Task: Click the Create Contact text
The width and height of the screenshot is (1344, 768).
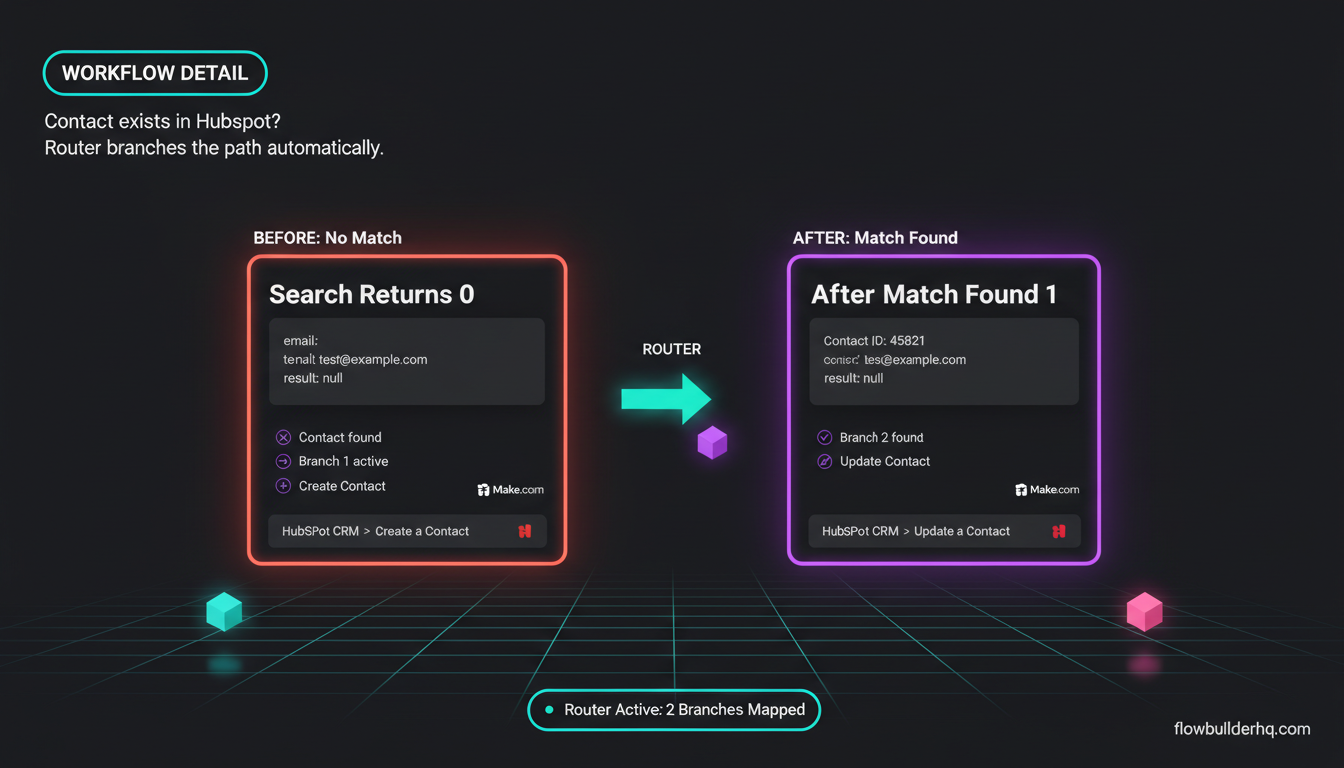Action: 342,486
